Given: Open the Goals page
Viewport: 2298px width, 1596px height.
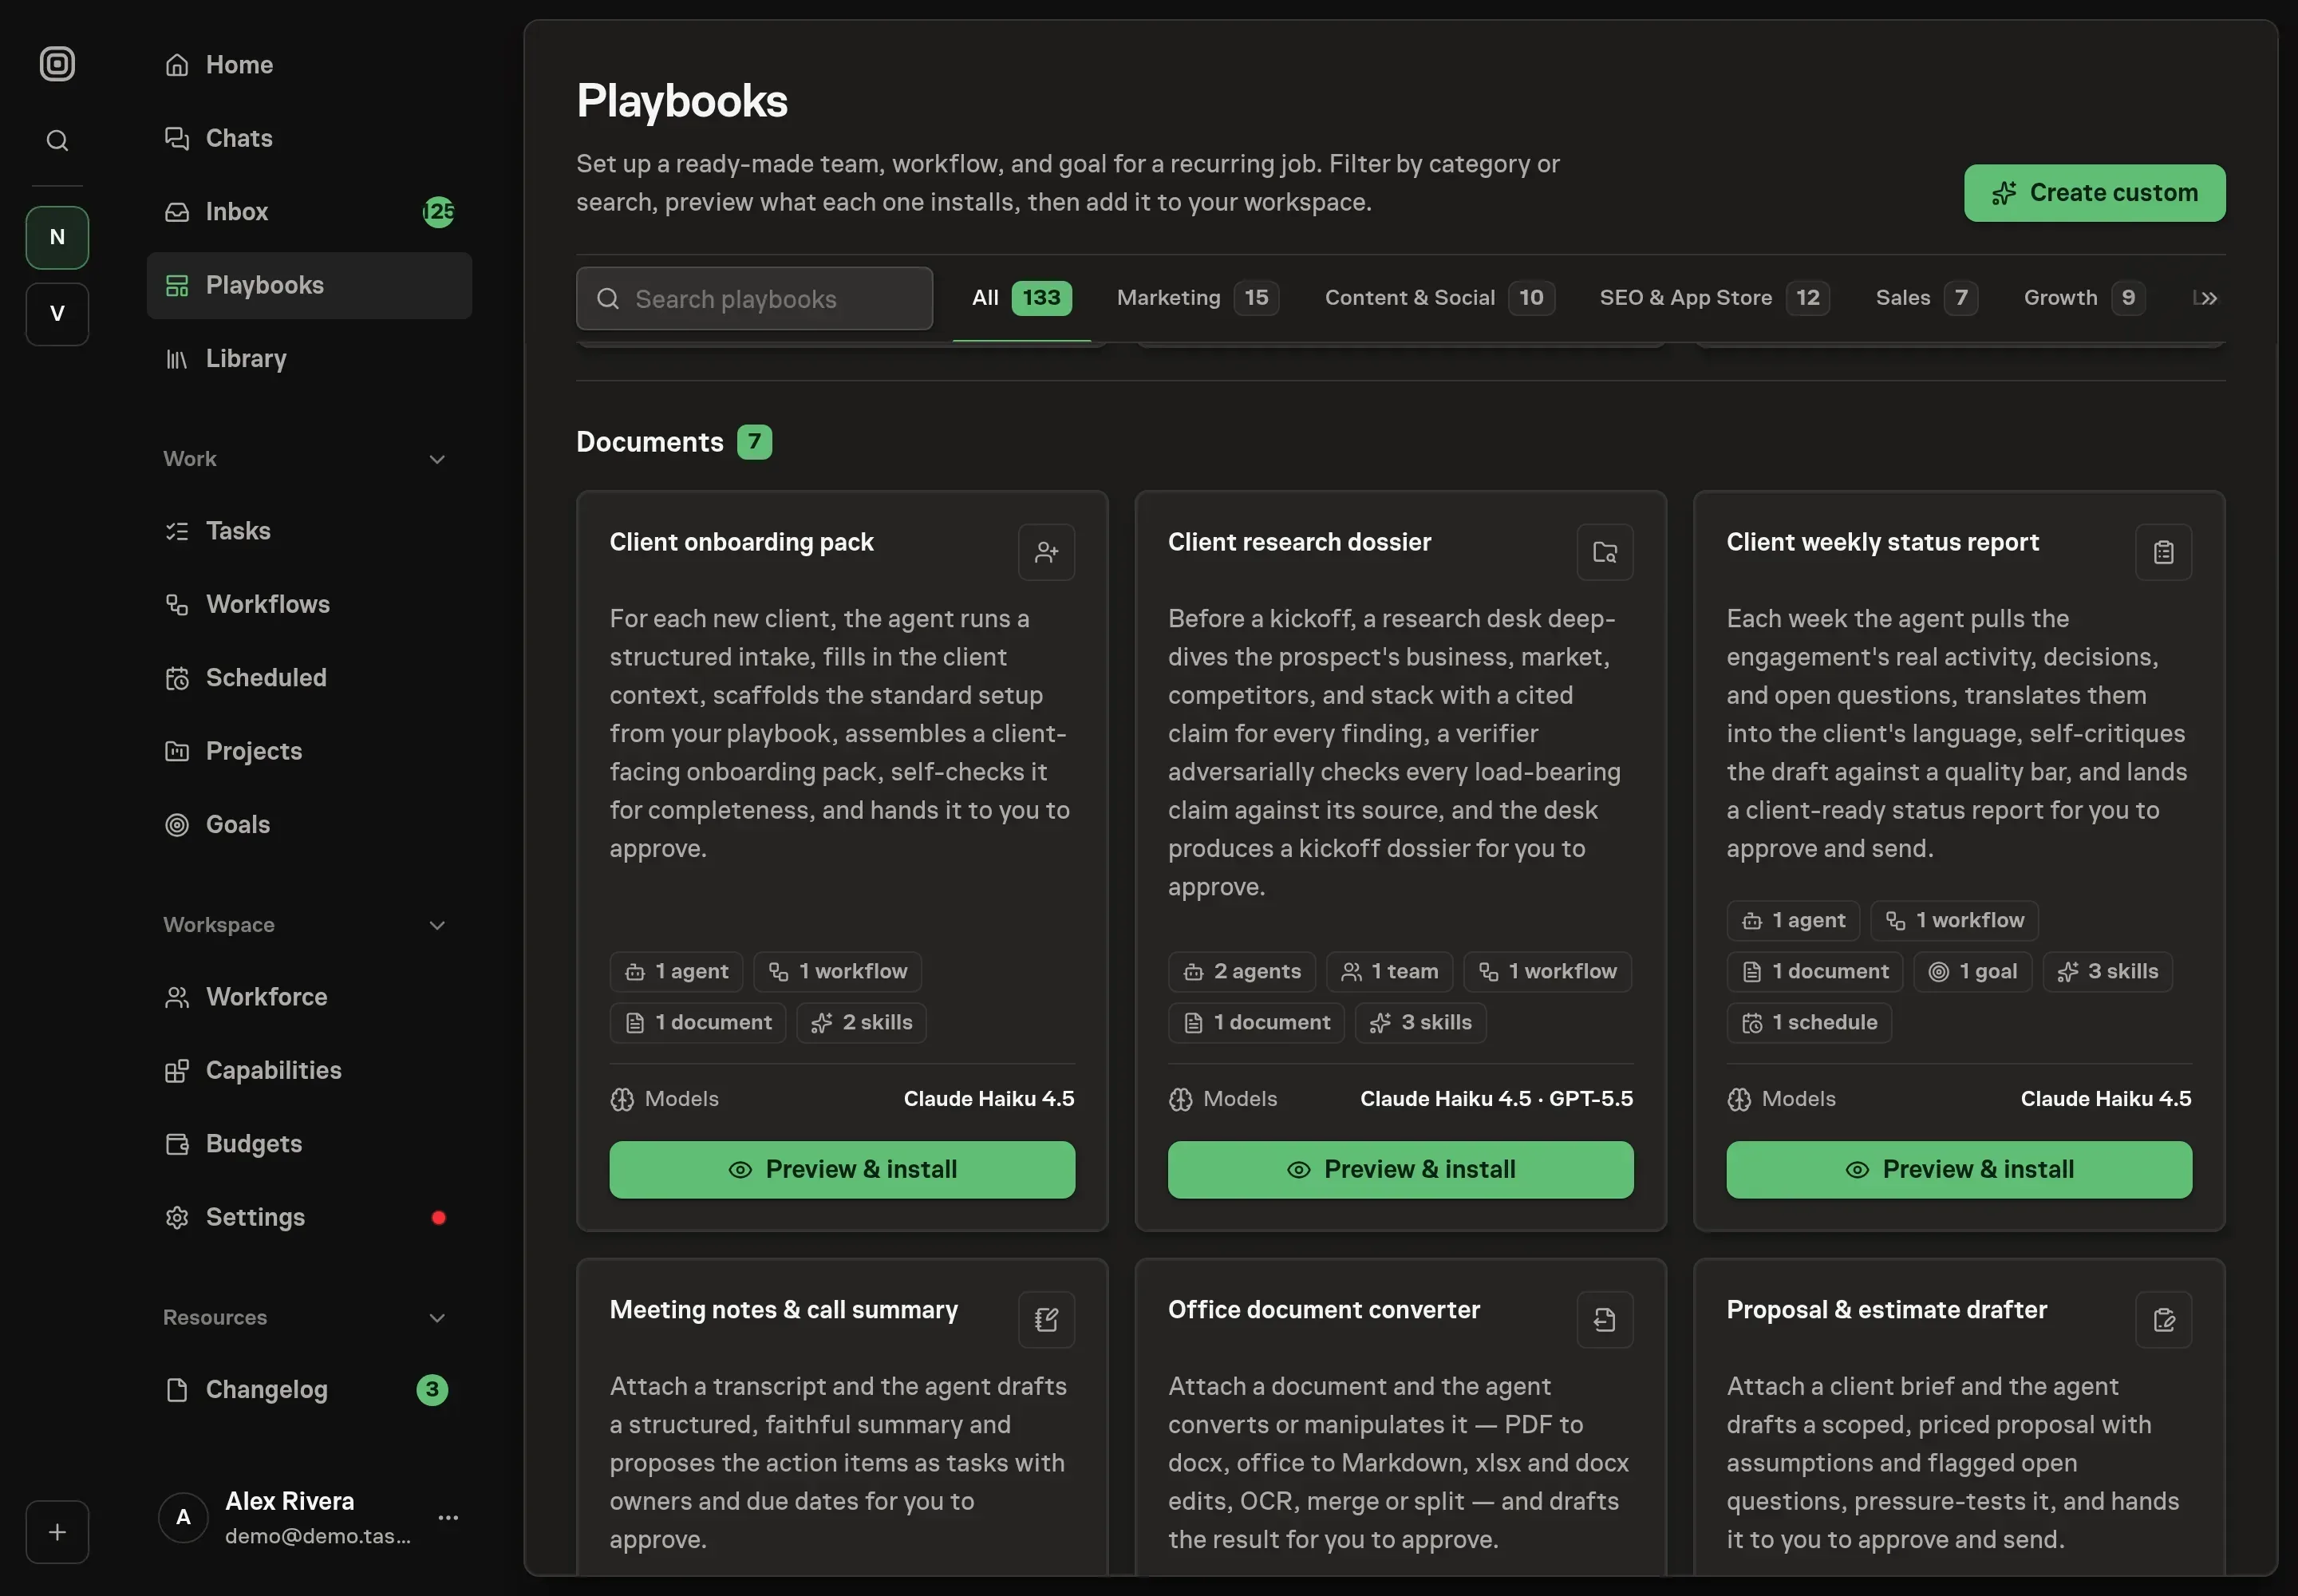Looking at the screenshot, I should tap(309, 825).
